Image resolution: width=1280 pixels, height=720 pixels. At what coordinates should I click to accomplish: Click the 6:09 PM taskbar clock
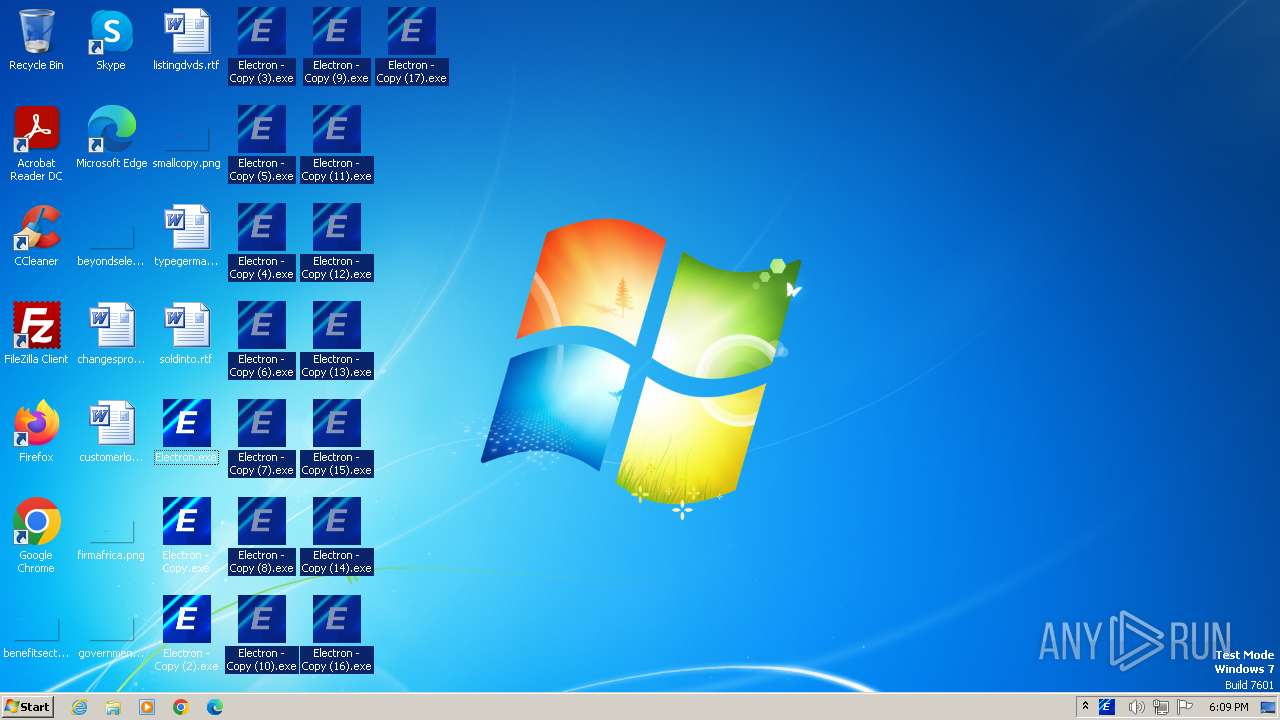[x=1228, y=707]
